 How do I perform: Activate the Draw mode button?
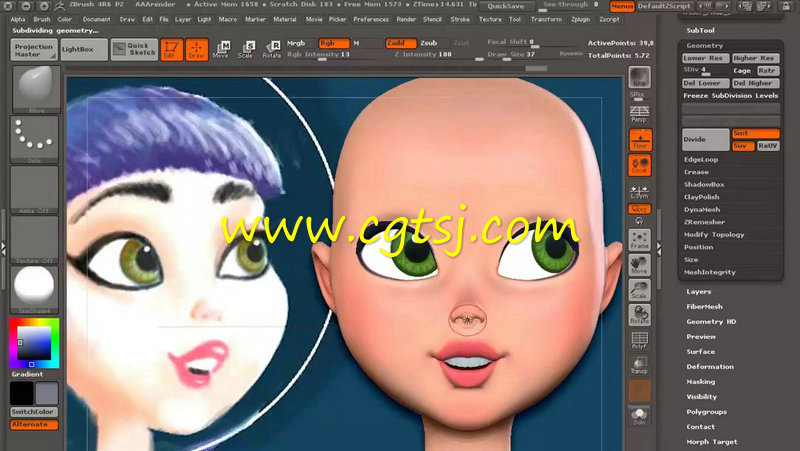click(196, 49)
